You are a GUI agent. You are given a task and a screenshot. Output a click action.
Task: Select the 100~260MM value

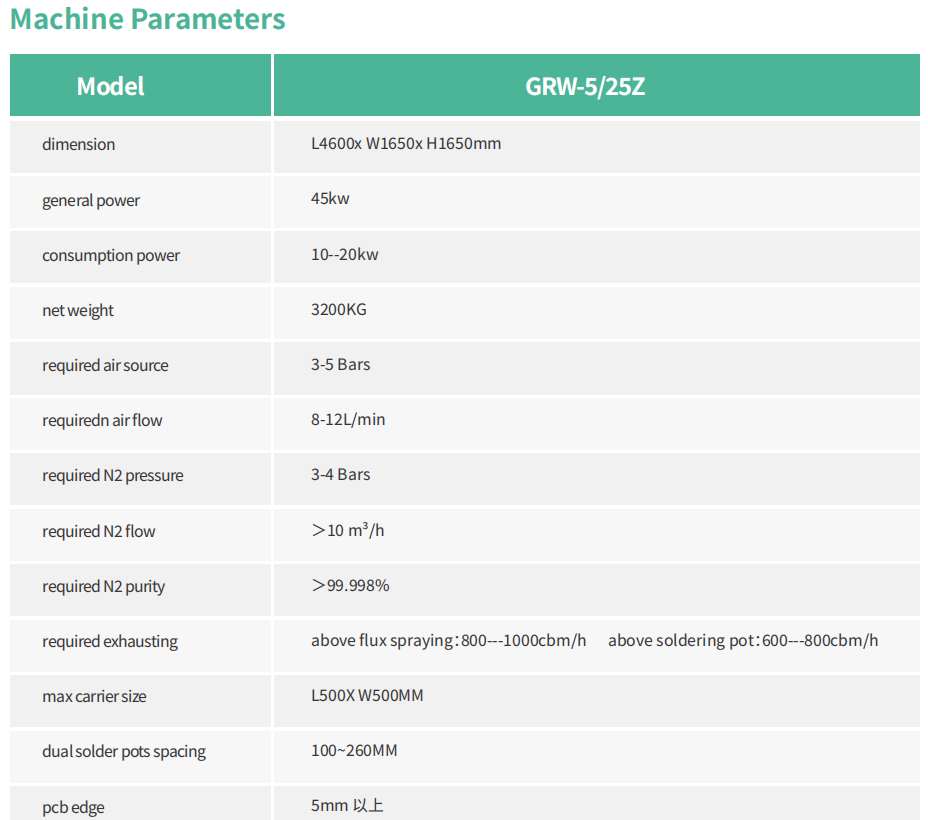coord(354,750)
